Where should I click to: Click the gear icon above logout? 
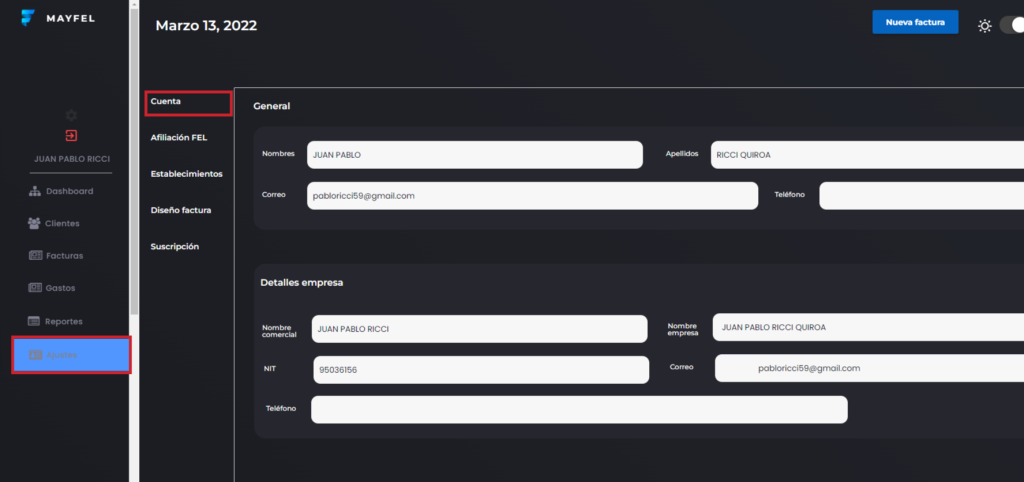[71, 116]
